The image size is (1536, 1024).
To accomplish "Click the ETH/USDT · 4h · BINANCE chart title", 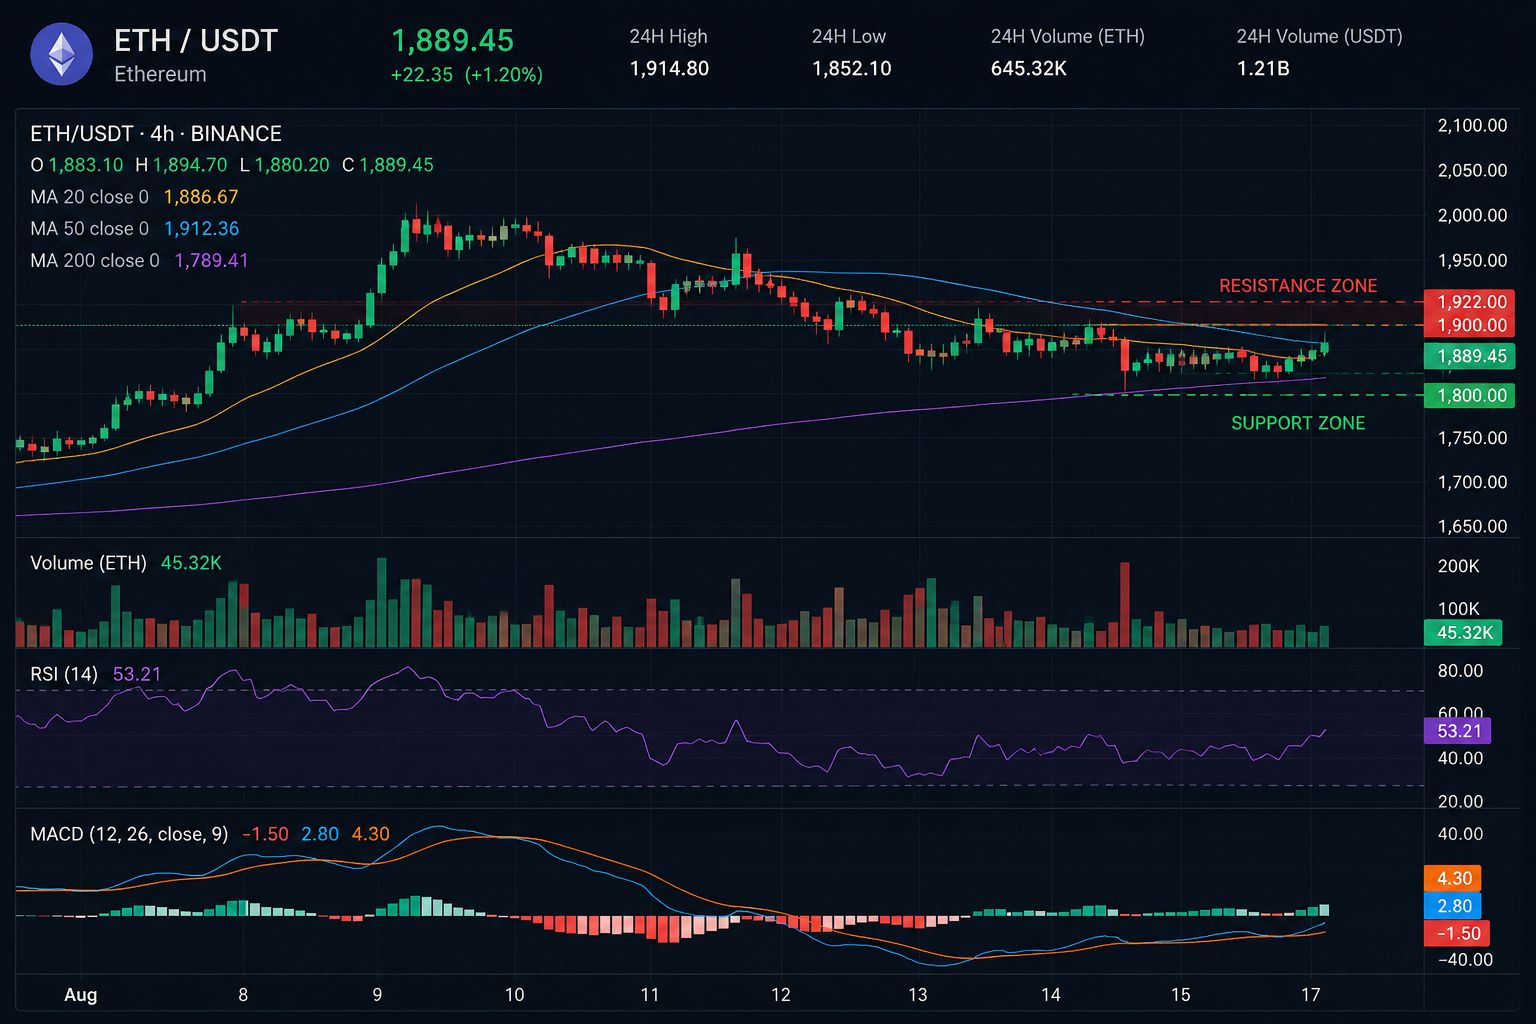I will pyautogui.click(x=156, y=133).
